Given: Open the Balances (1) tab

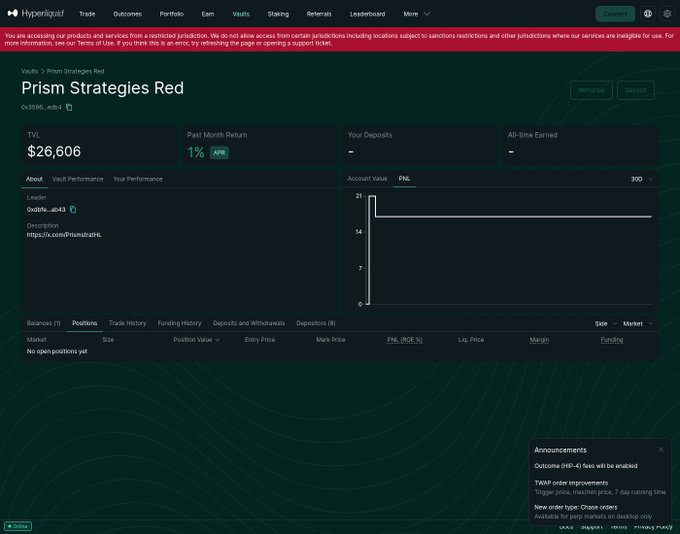Looking at the screenshot, I should point(44,323).
